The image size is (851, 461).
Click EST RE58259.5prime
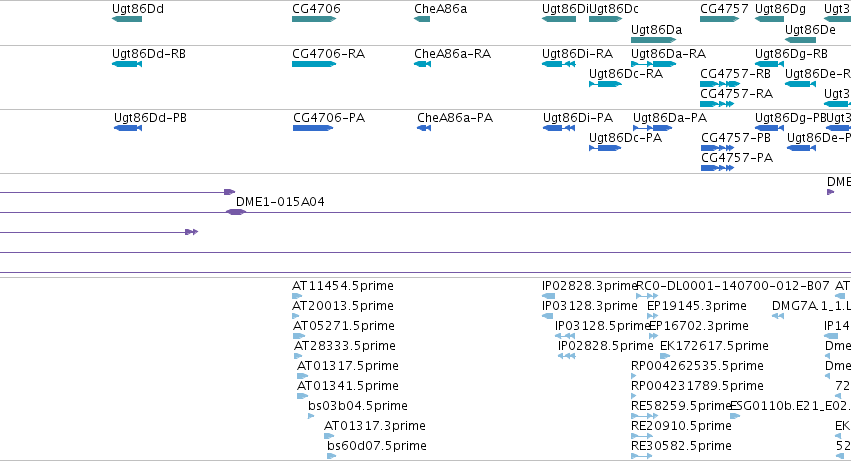(x=645, y=416)
